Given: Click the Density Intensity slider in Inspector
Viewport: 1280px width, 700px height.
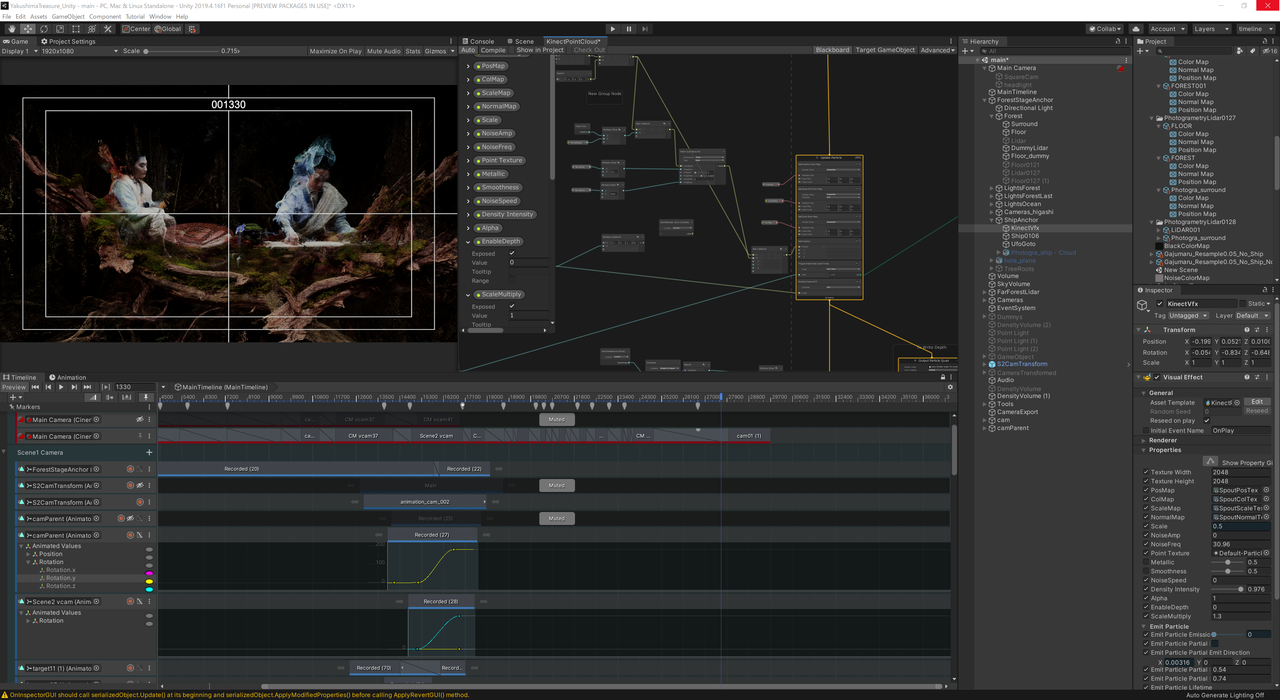Looking at the screenshot, I should pos(1228,589).
